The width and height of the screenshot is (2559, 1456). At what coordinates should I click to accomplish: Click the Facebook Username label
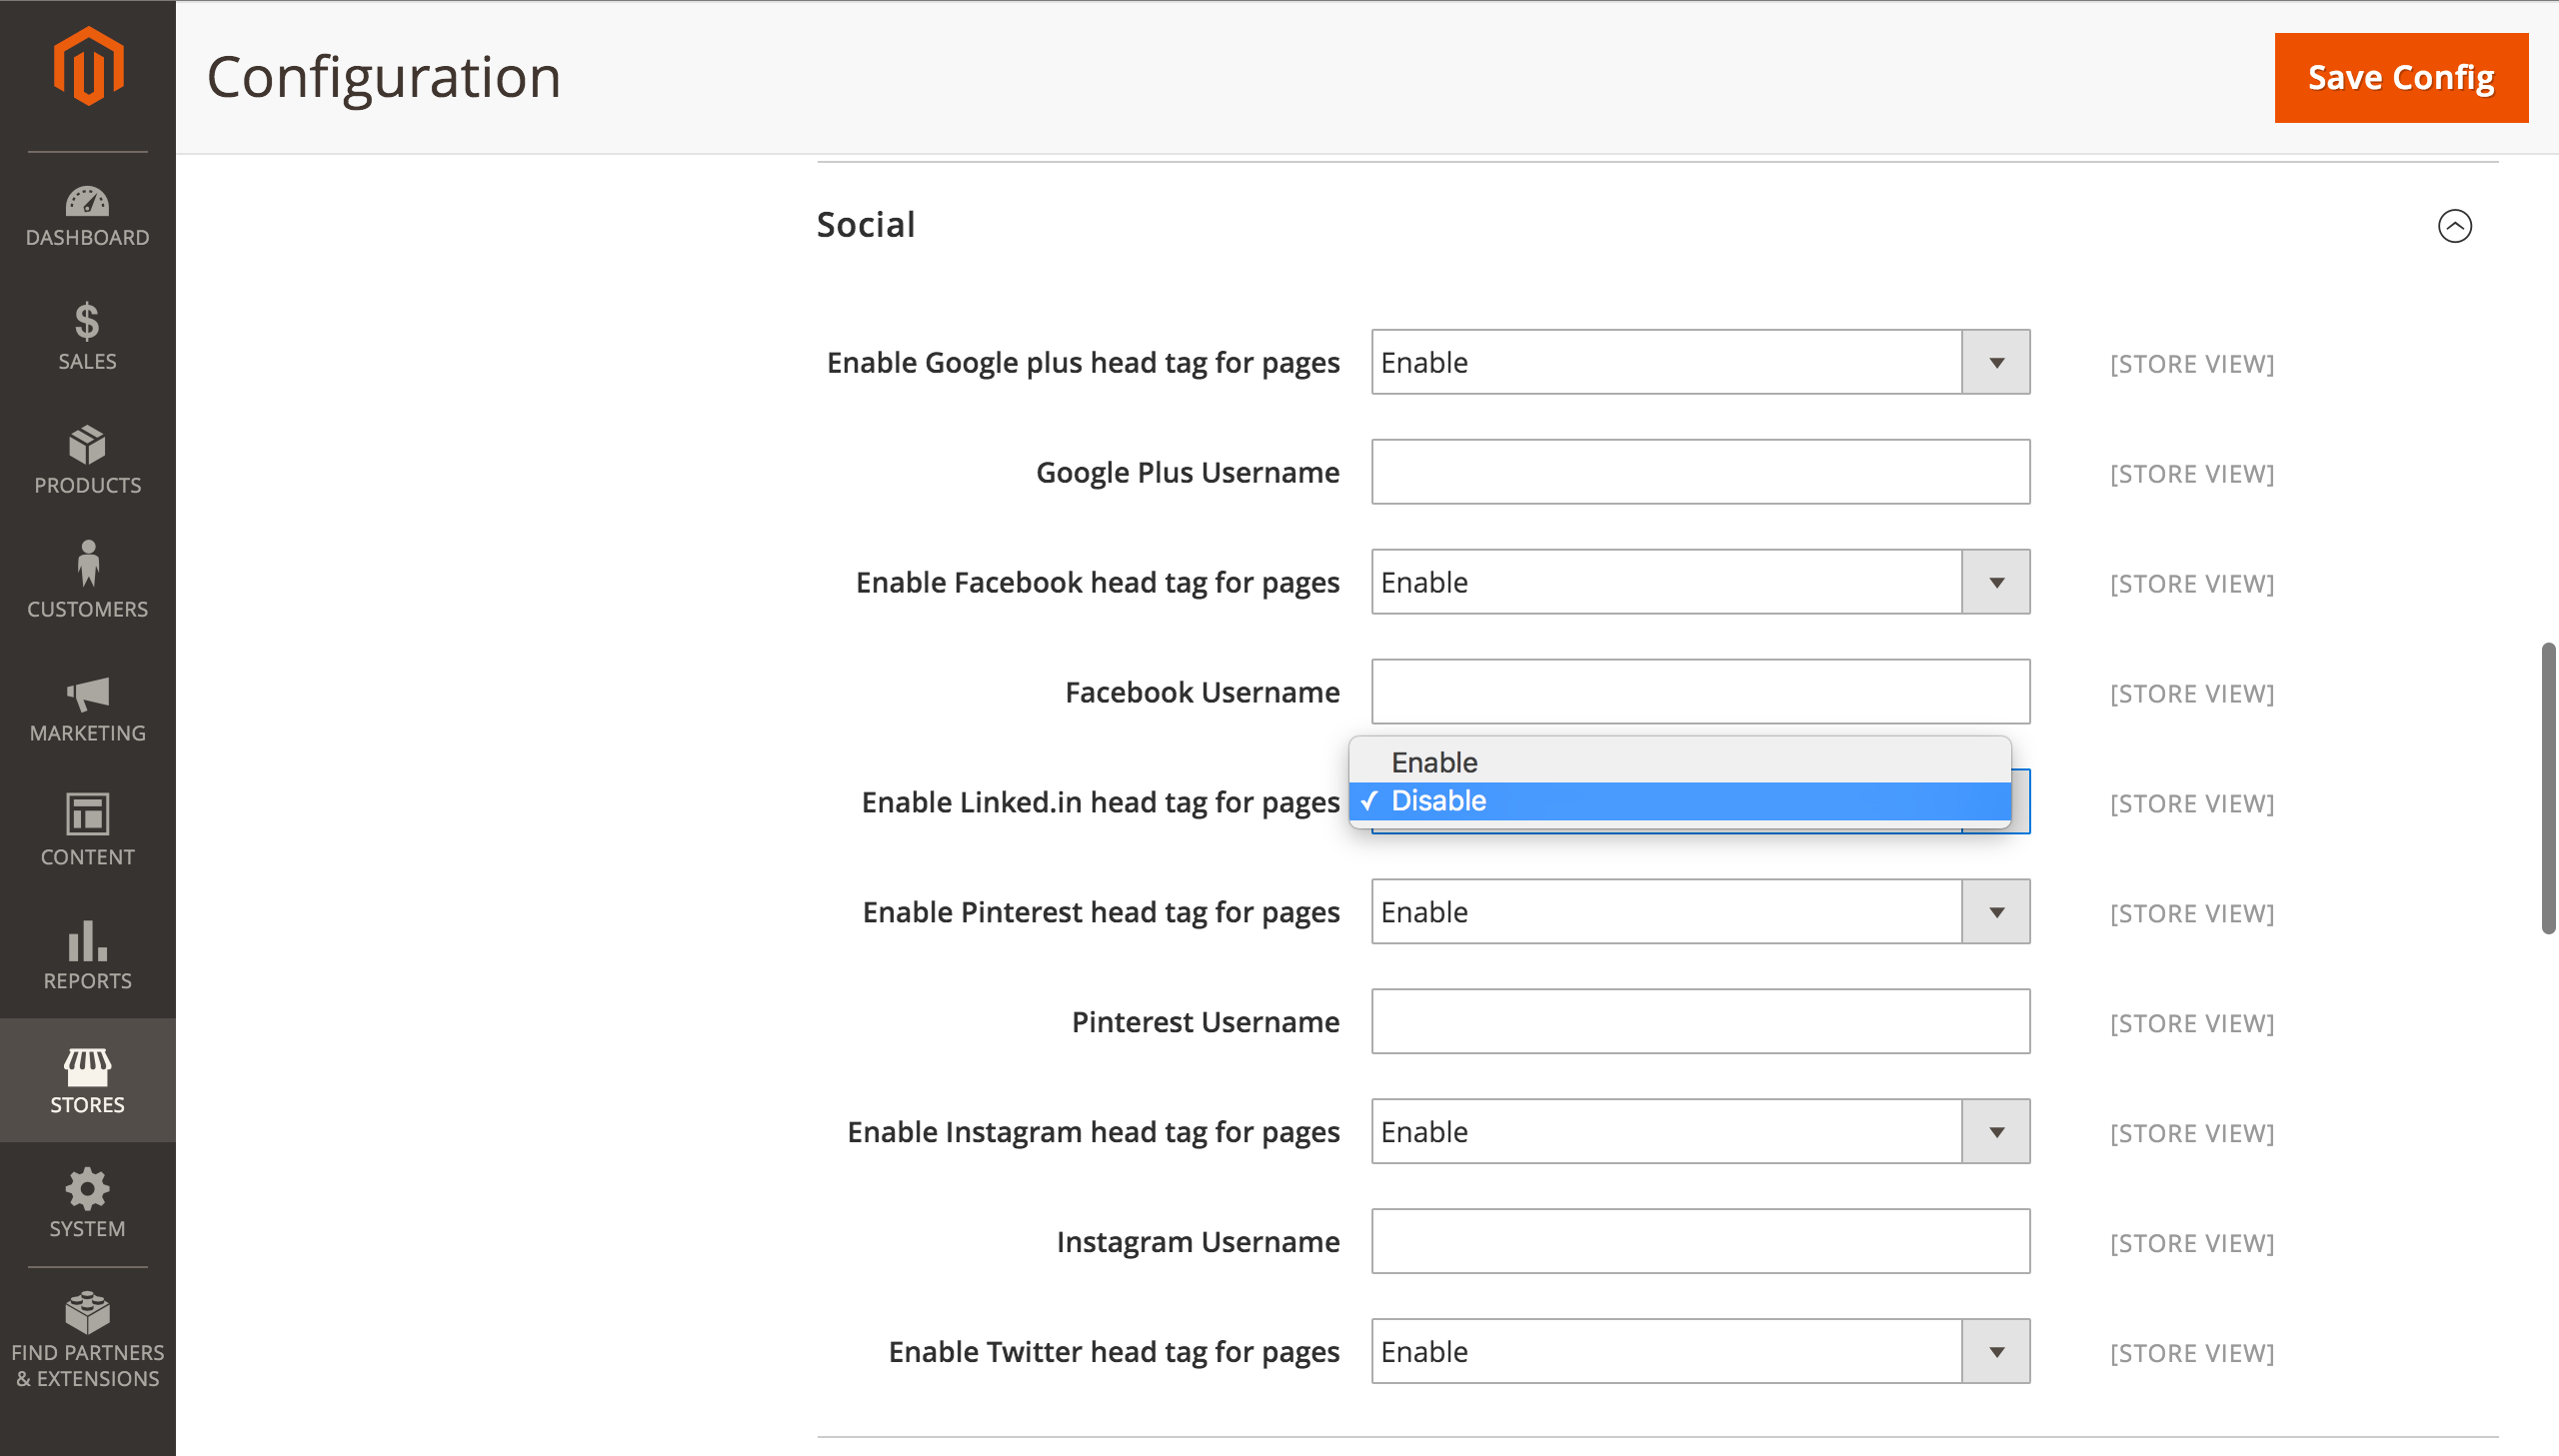pos(1202,692)
